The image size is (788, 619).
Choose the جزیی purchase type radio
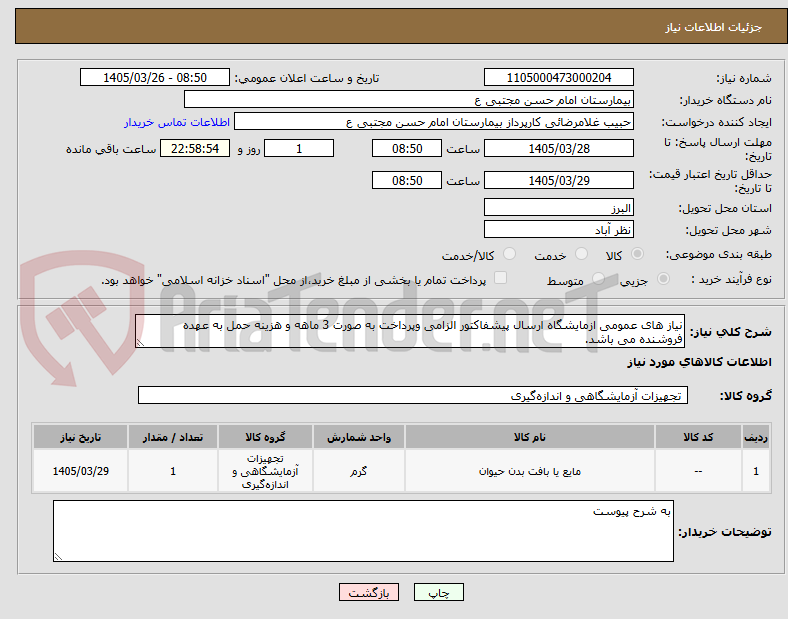[x=663, y=279]
